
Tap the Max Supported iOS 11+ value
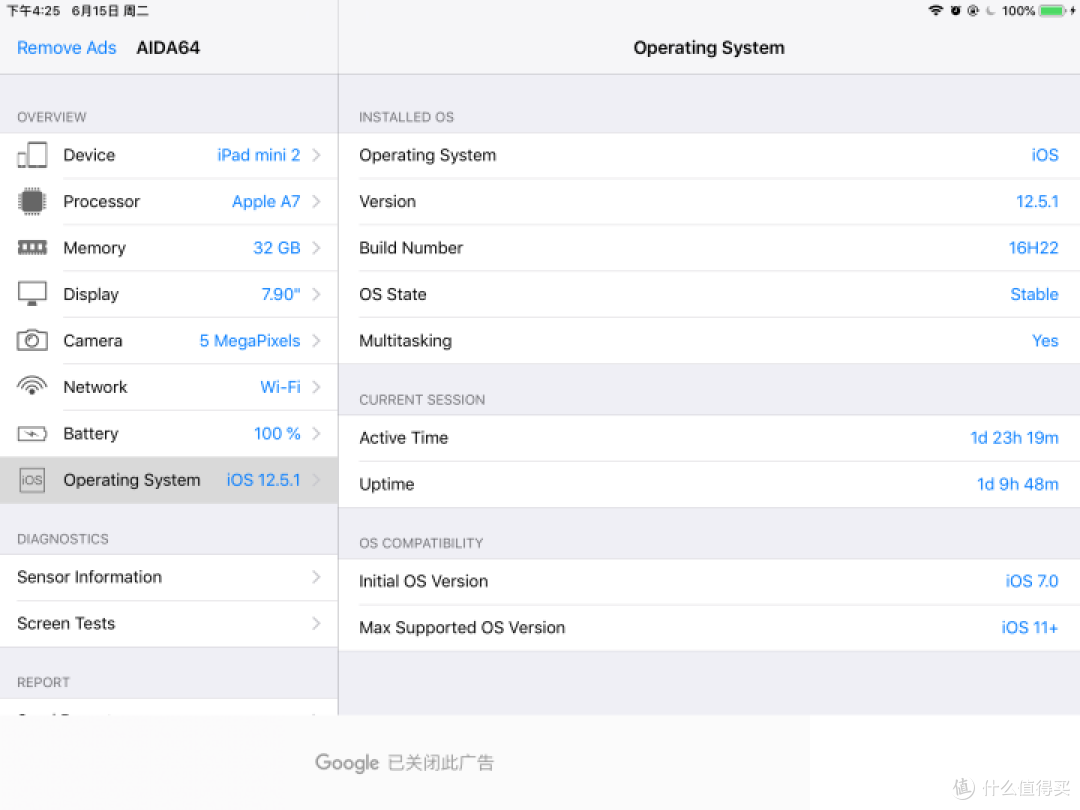pyautogui.click(x=1029, y=627)
